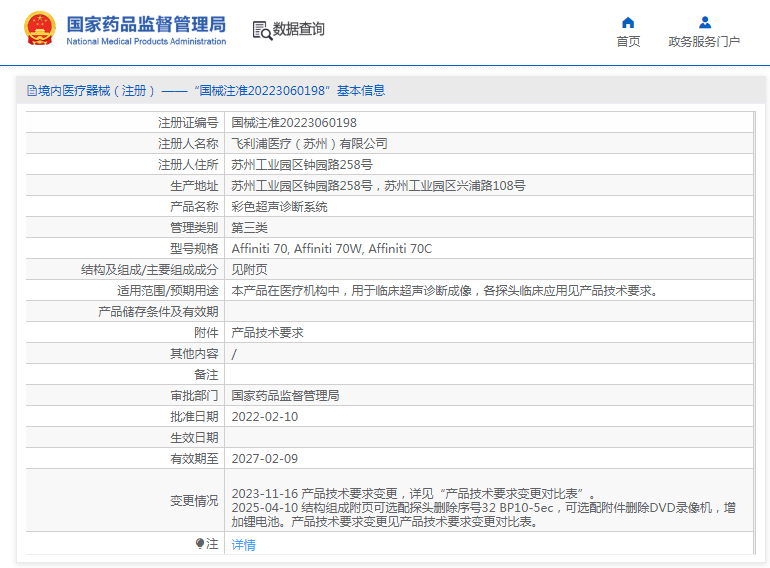Click the 国家药品监督管理局 site title

146,23
